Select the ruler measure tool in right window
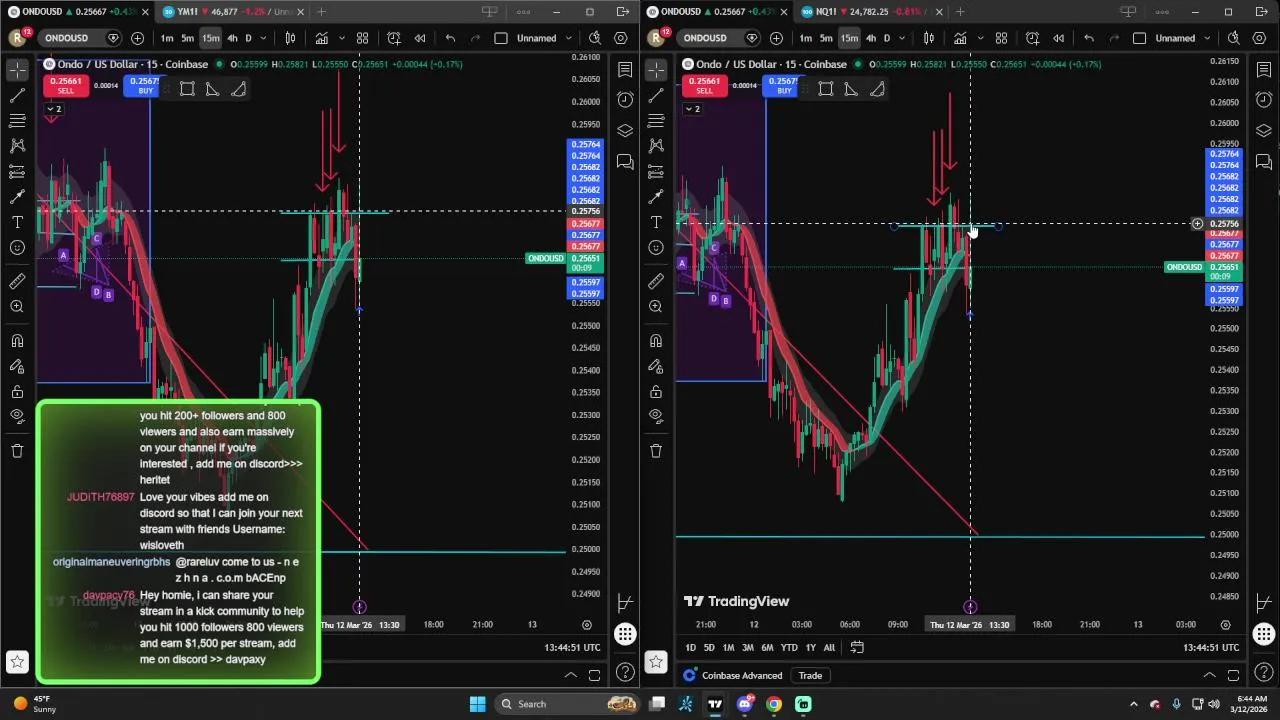Viewport: 1280px width, 720px height. pos(656,281)
